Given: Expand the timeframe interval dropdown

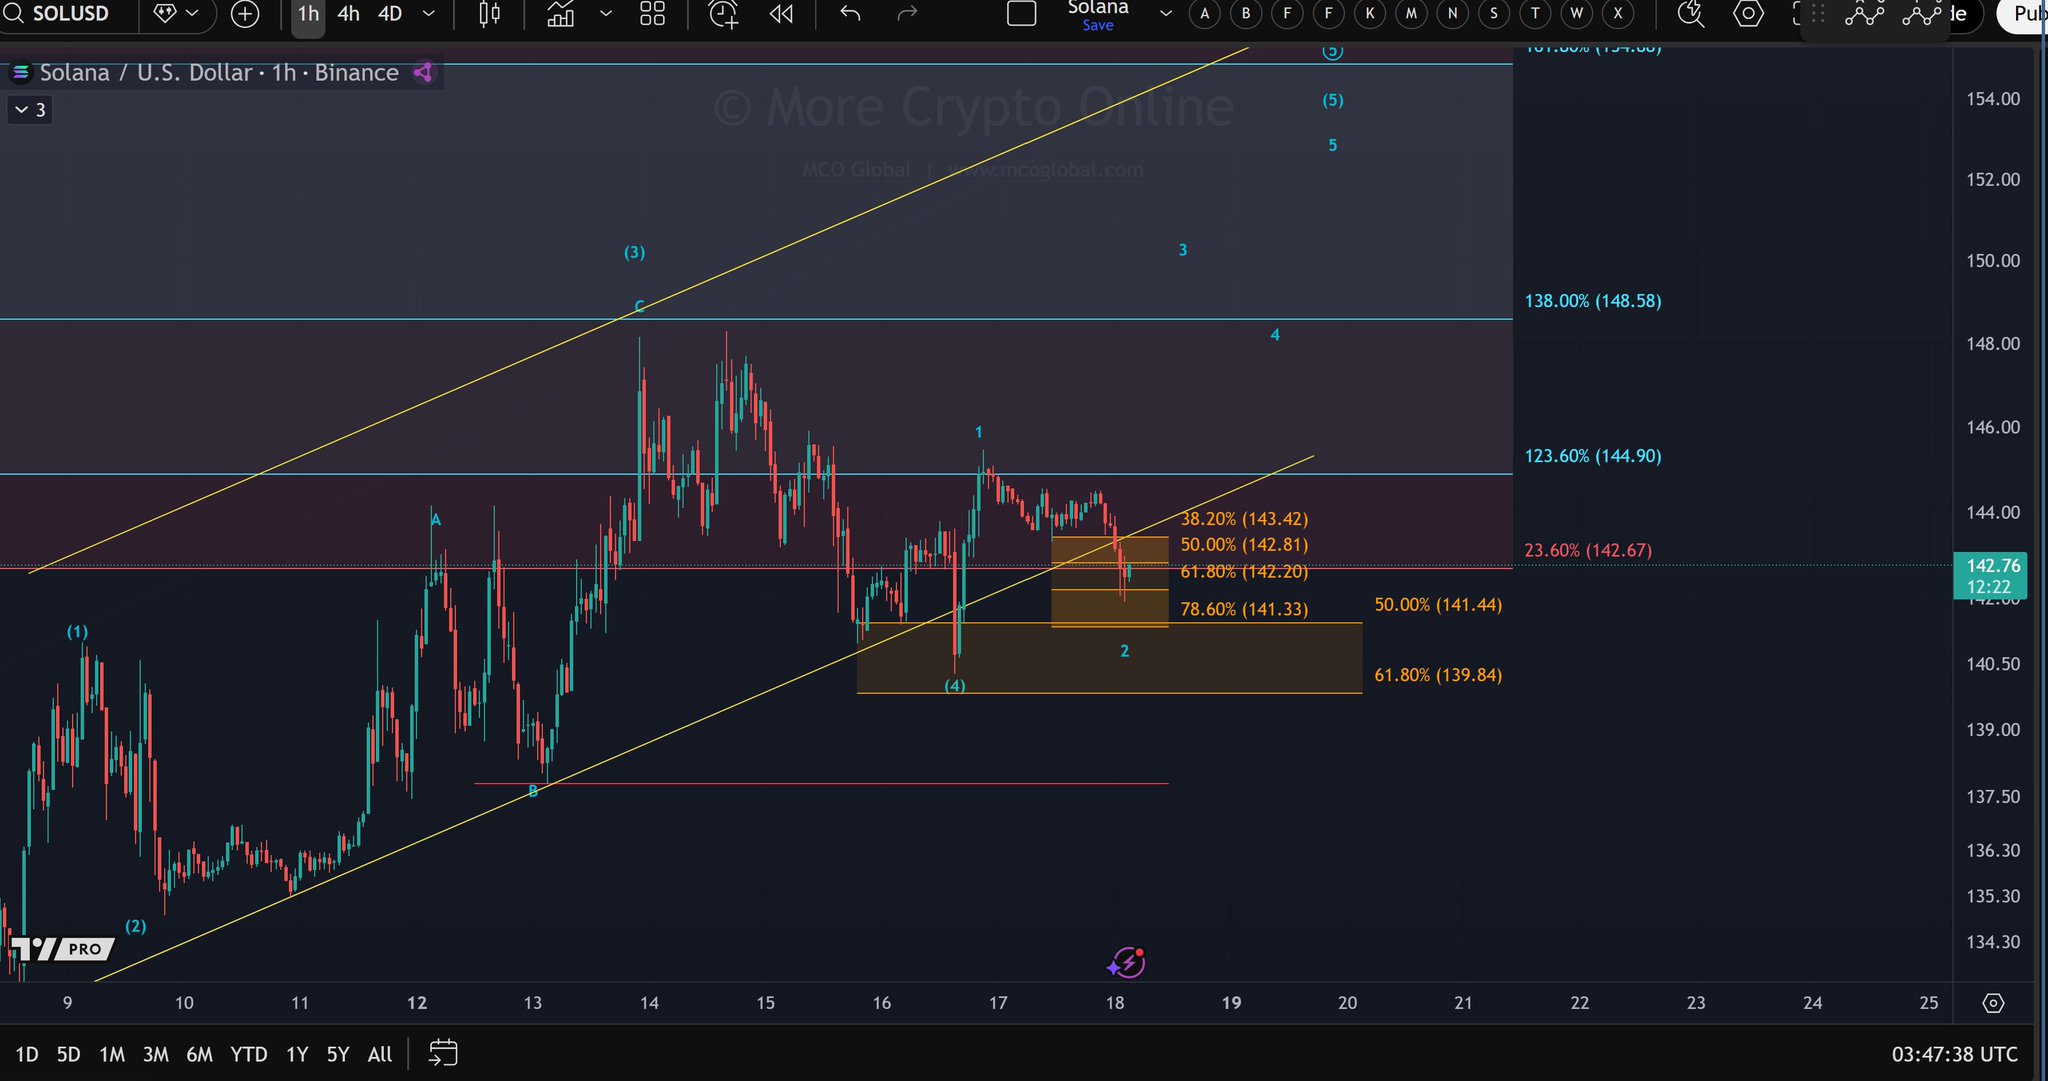Looking at the screenshot, I should 429,14.
